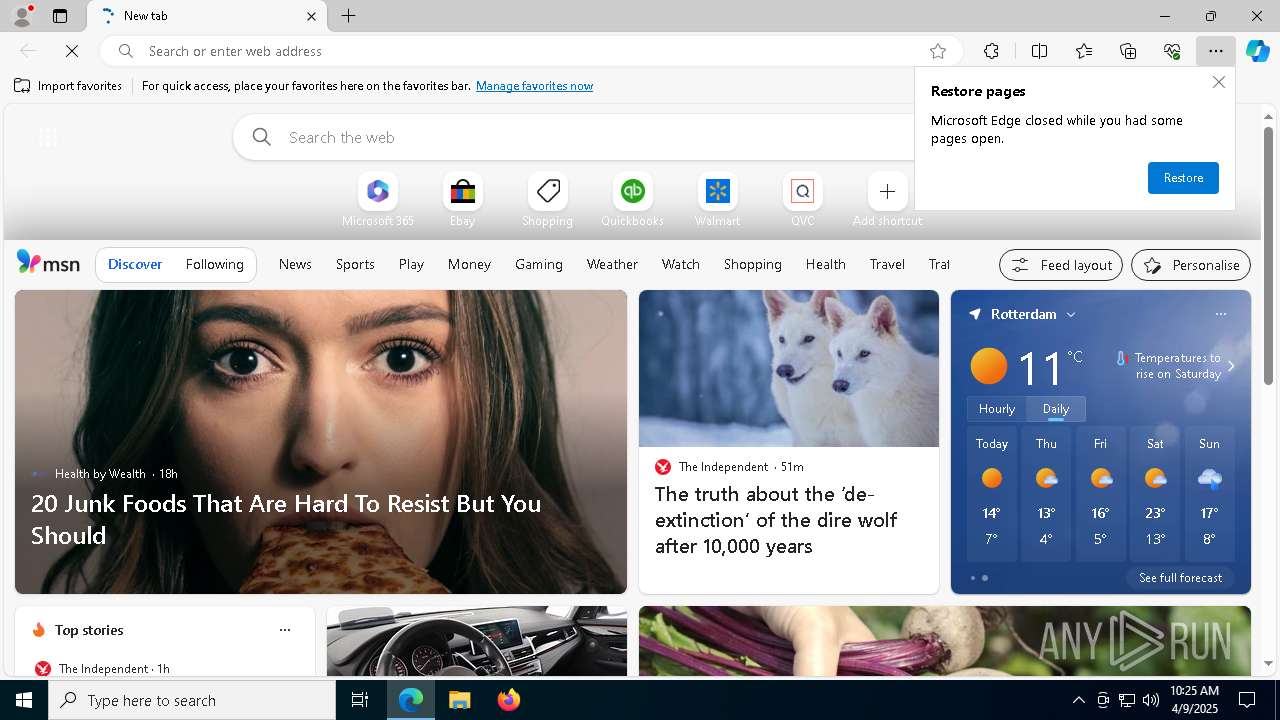Open the Shopping shortcut tile
The width and height of the screenshot is (1280, 720).
pos(548,200)
